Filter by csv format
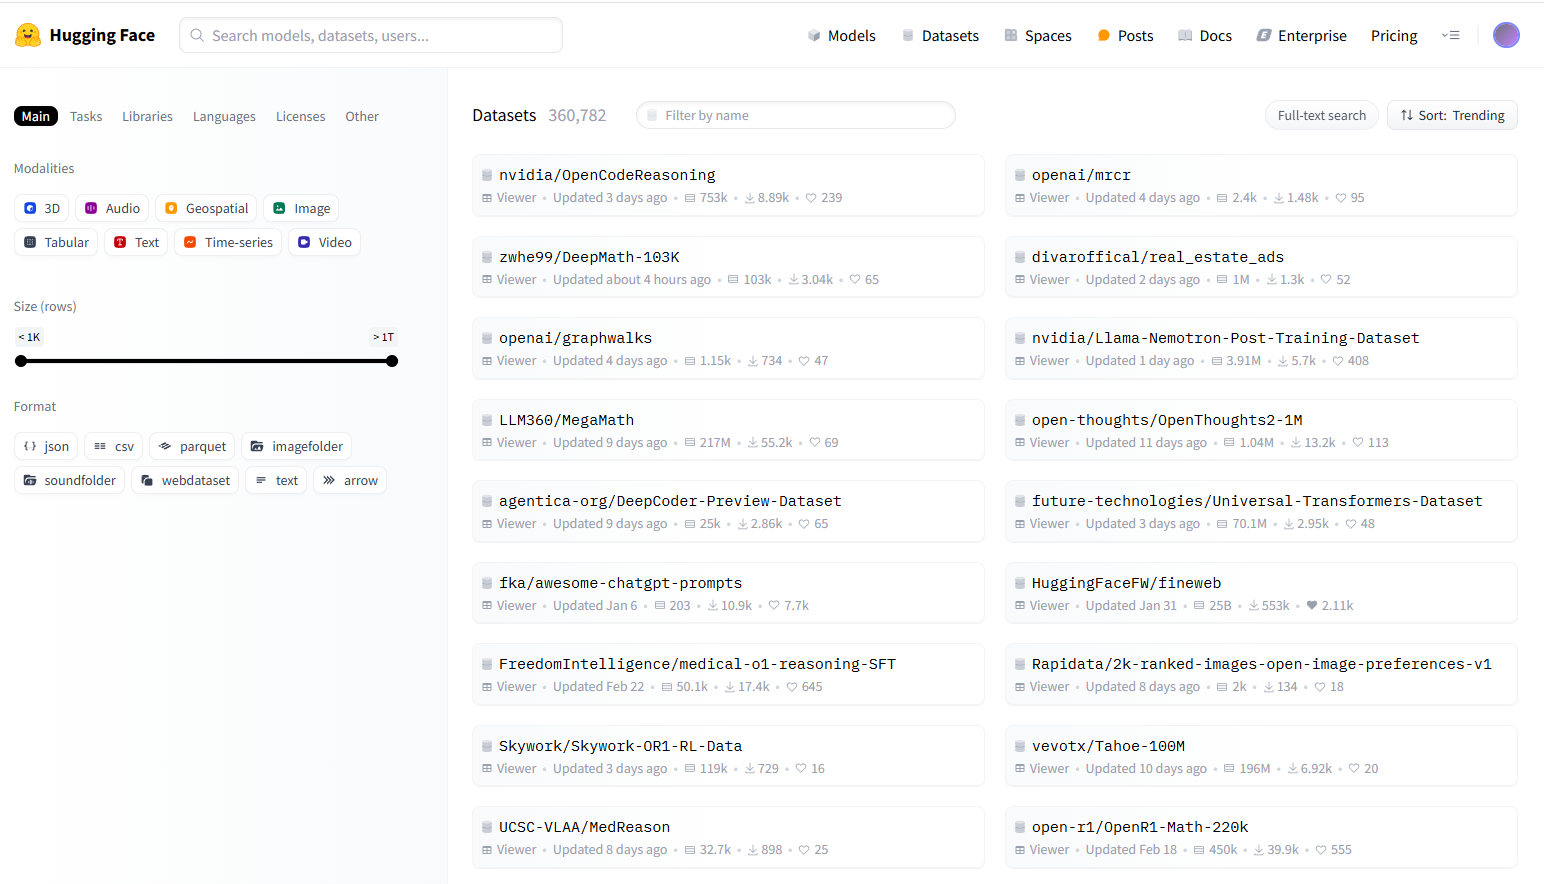 (x=114, y=446)
